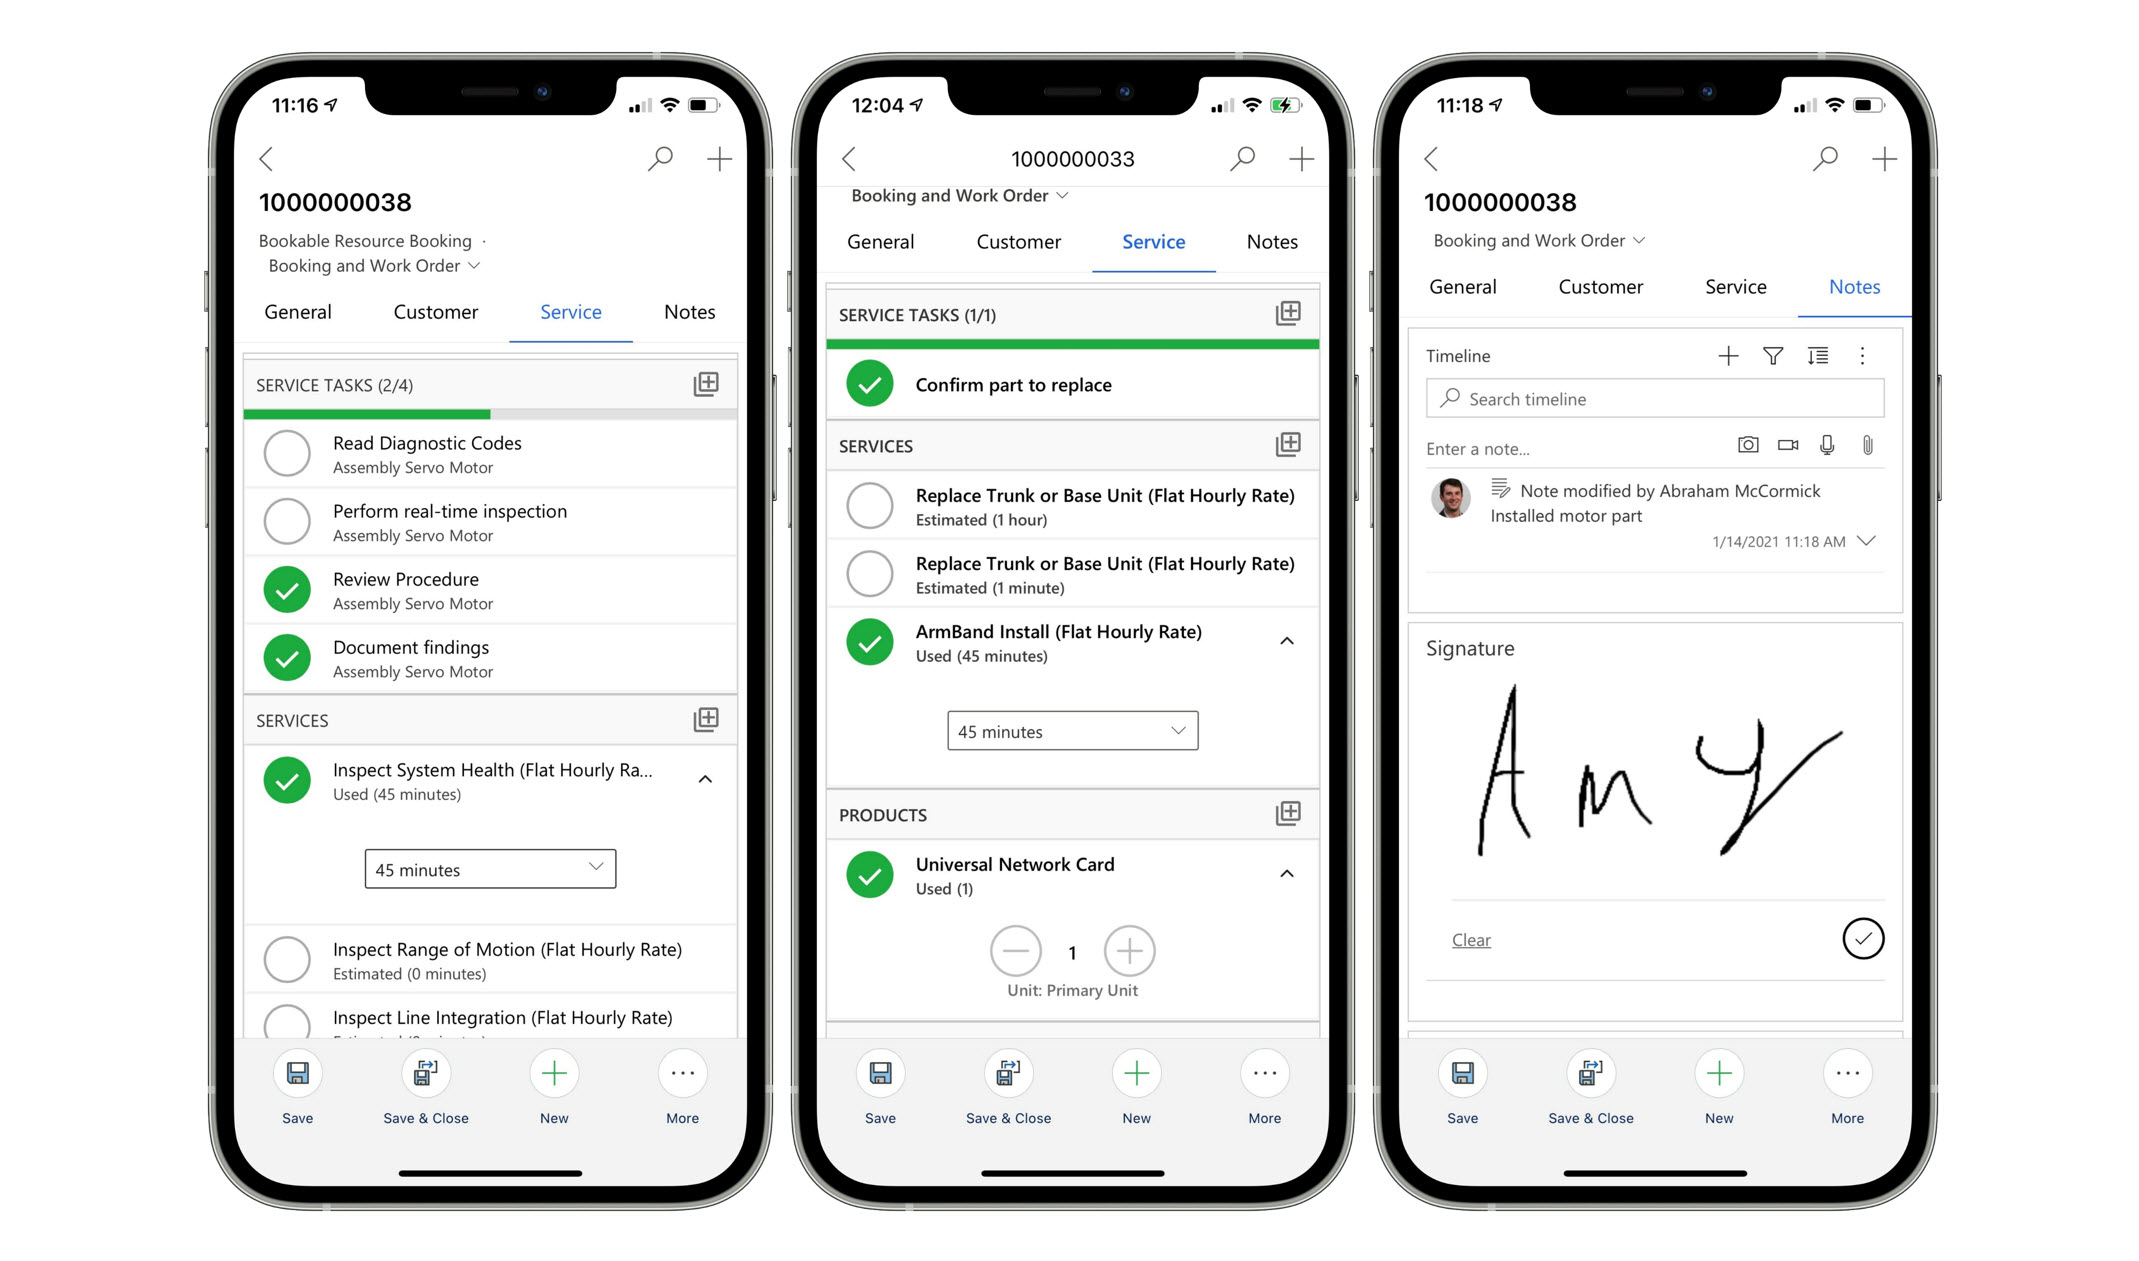Toggle the Review Procedure completed checkbox
2139x1261 pixels.
pyautogui.click(x=288, y=588)
